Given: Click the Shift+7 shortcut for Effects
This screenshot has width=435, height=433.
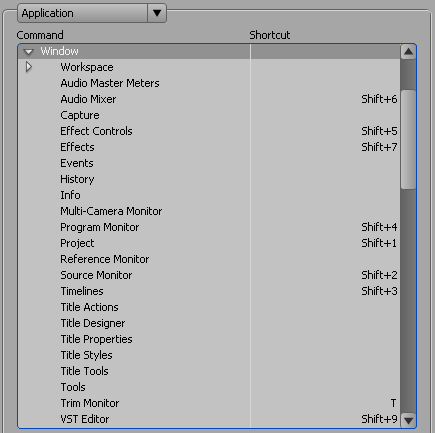Looking at the screenshot, I should pyautogui.click(x=379, y=147).
